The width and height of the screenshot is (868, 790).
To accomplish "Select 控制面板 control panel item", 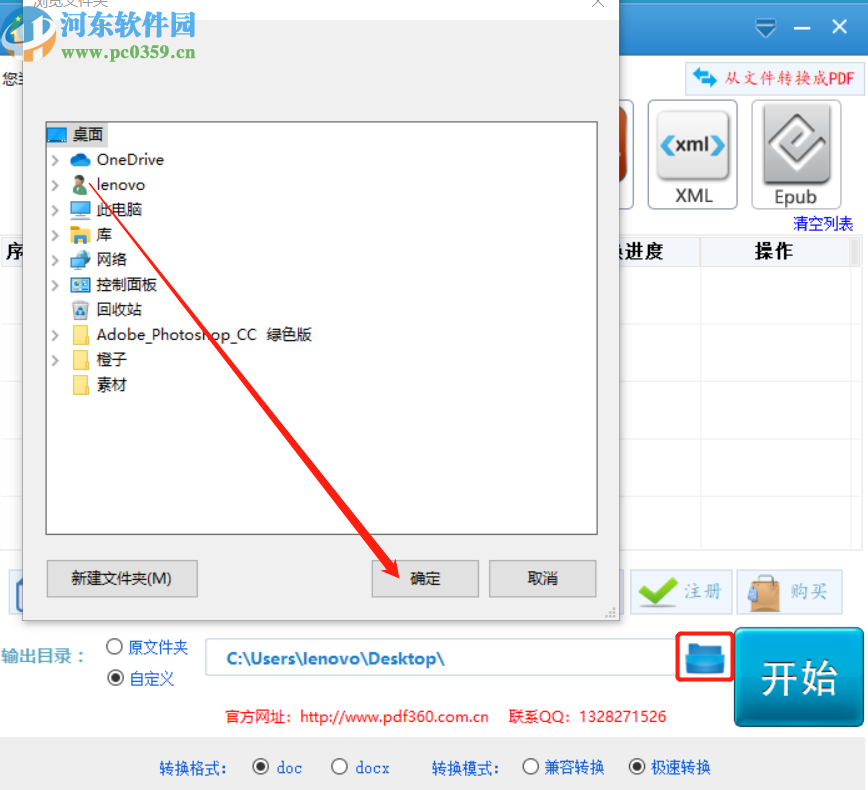I will click(126, 285).
